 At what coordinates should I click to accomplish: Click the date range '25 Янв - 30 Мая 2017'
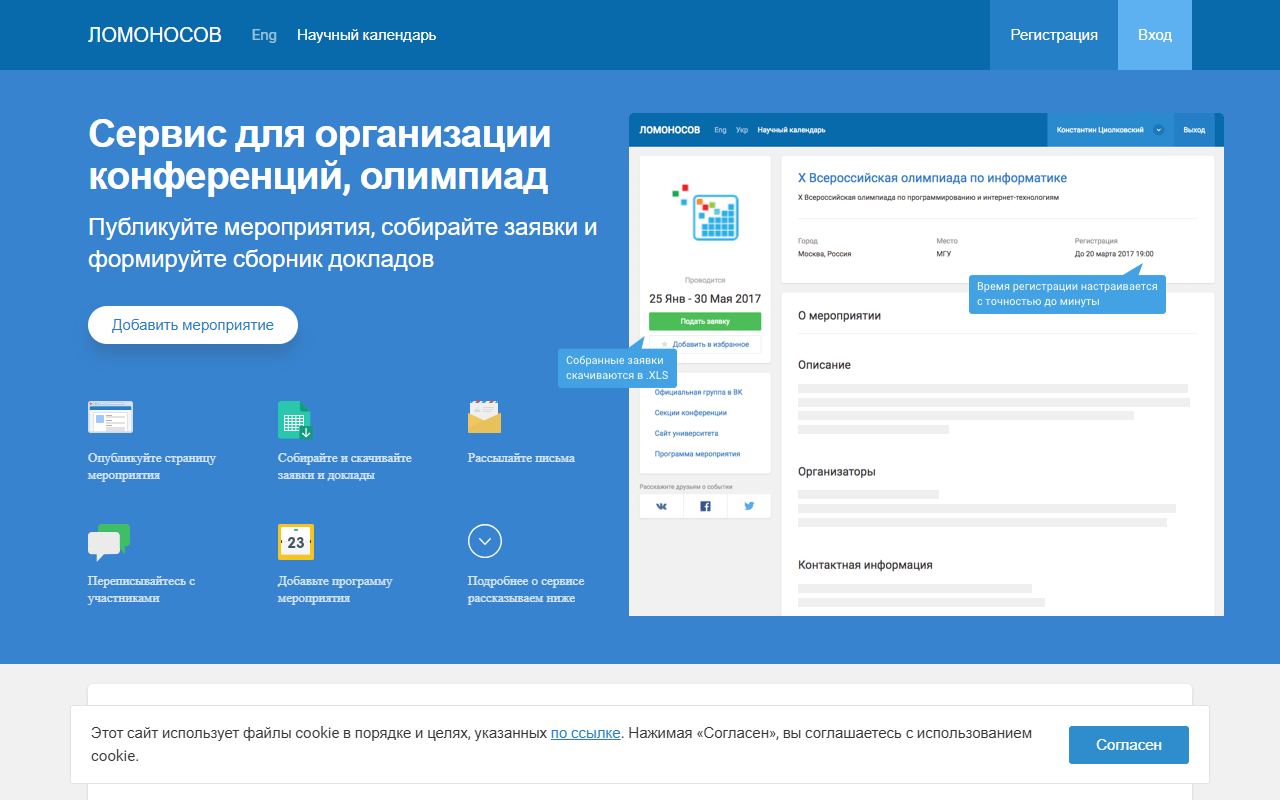705,299
